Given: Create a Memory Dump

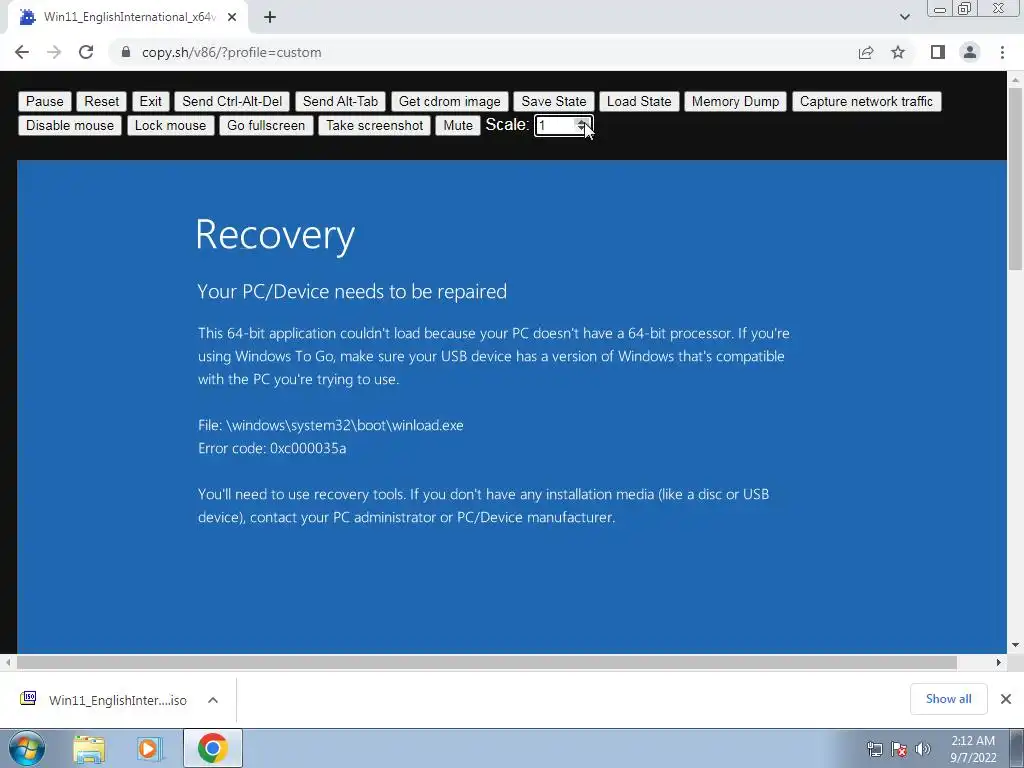Looking at the screenshot, I should pos(735,101).
